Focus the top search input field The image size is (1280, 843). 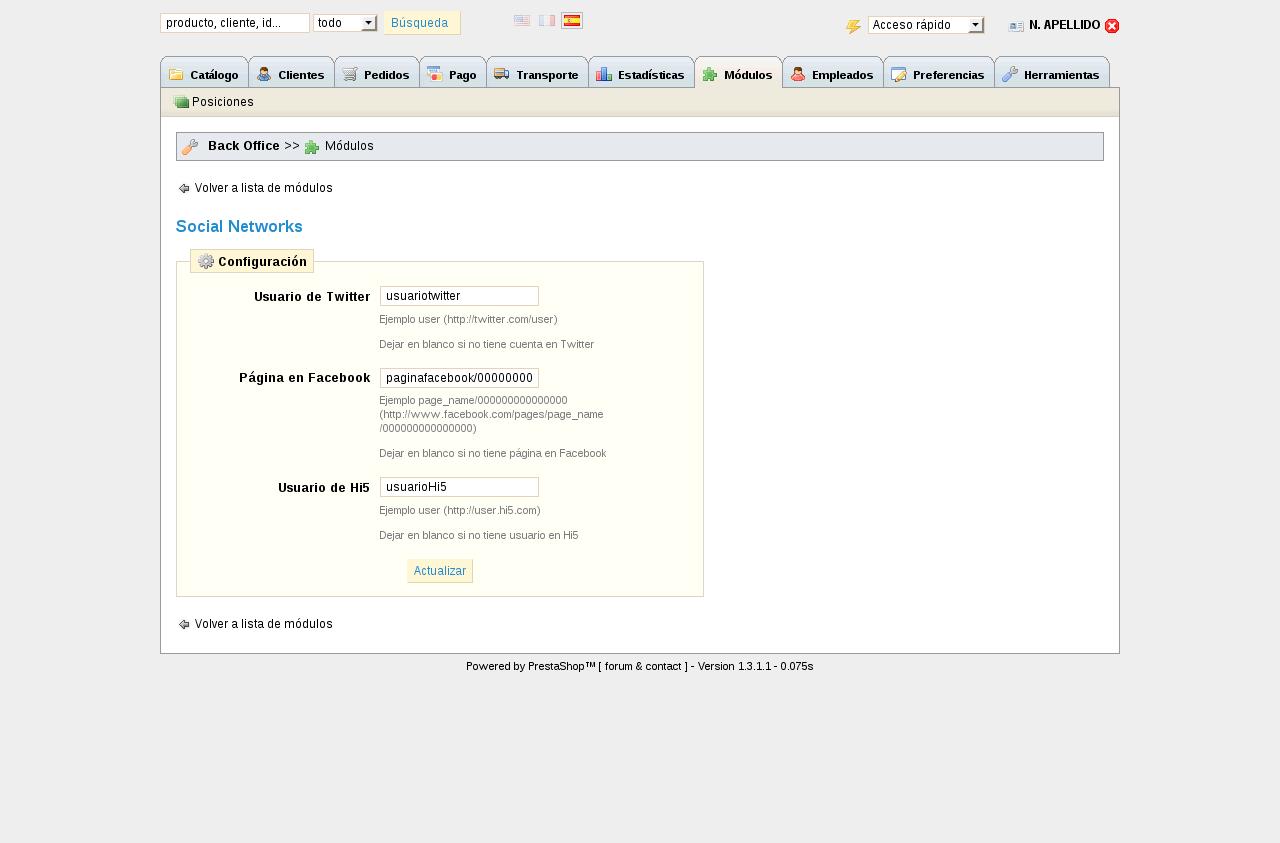(x=235, y=23)
